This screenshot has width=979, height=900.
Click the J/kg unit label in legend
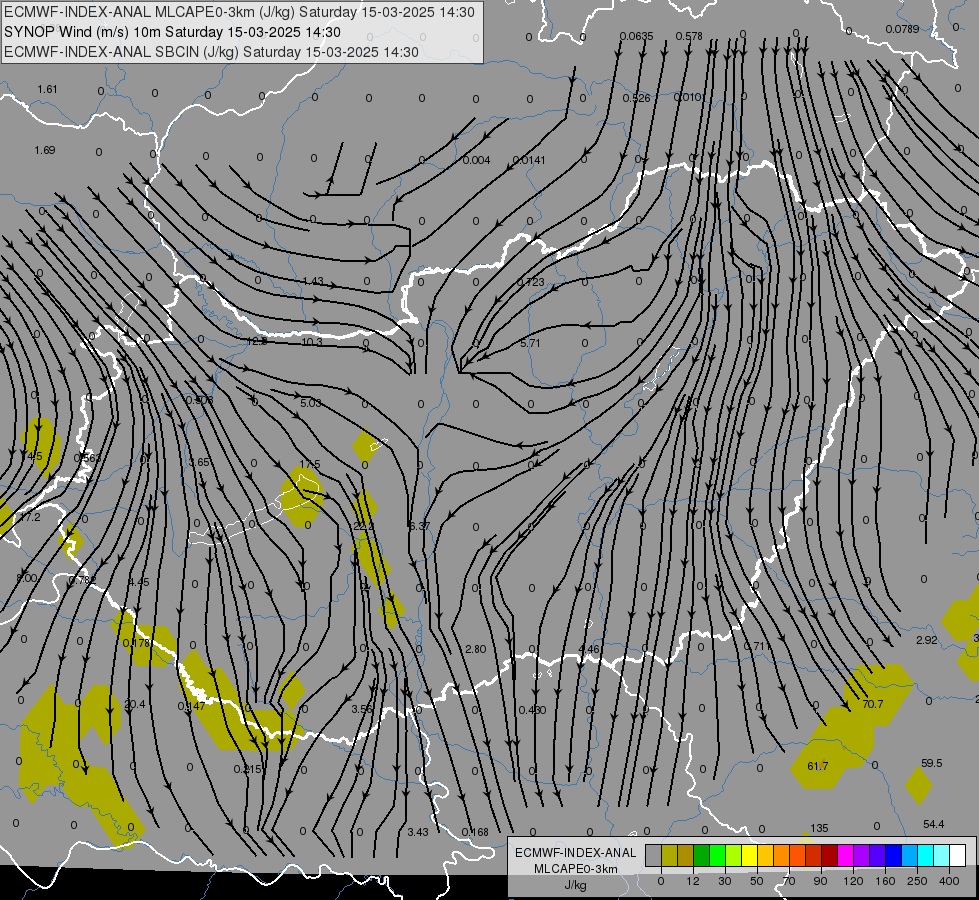coord(576,884)
